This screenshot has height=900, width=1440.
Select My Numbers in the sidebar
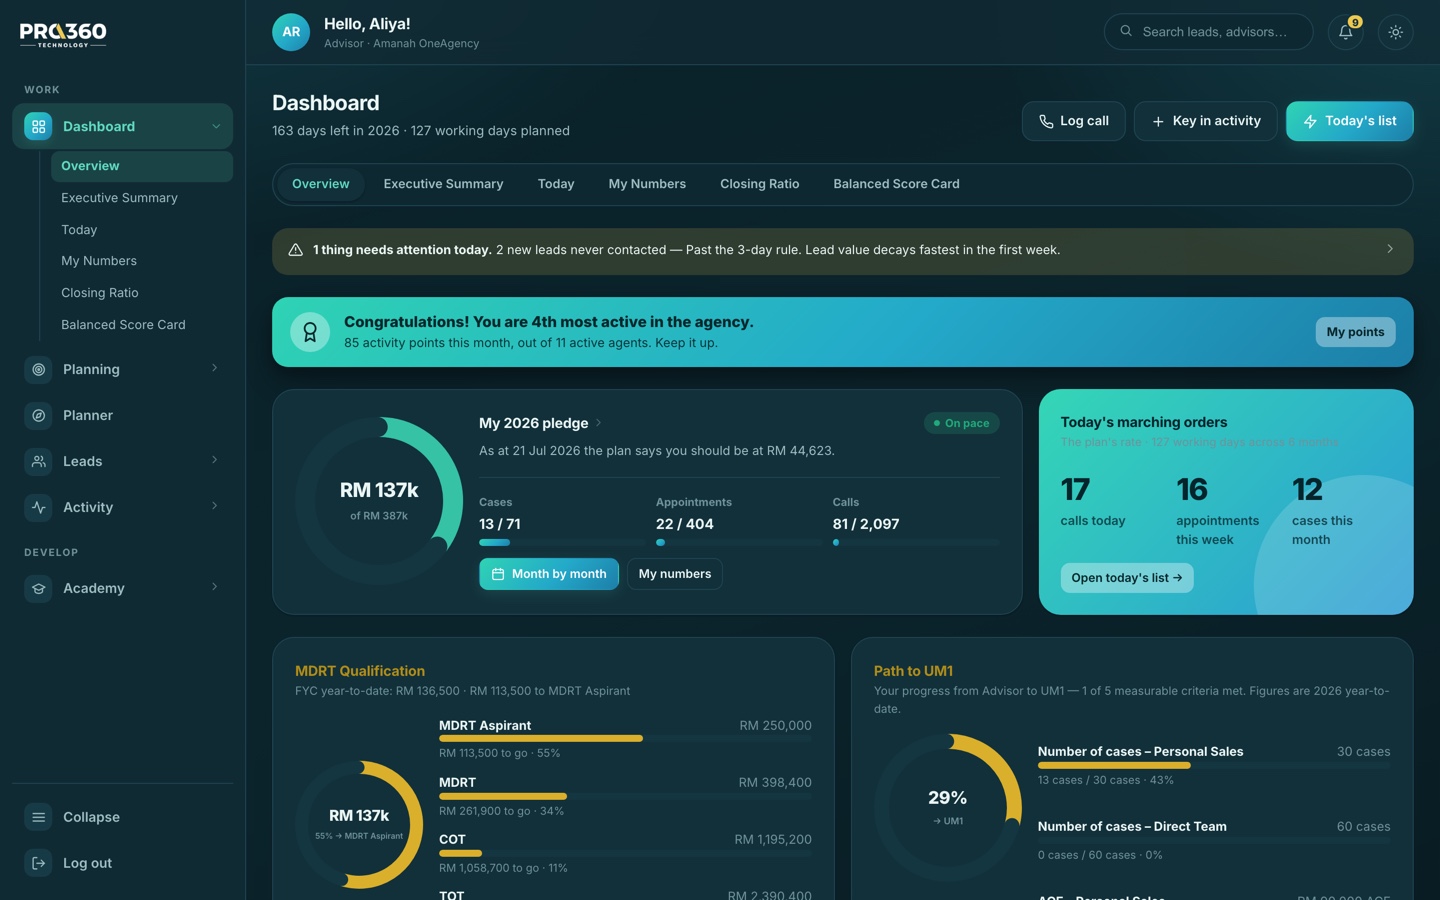[142, 261]
